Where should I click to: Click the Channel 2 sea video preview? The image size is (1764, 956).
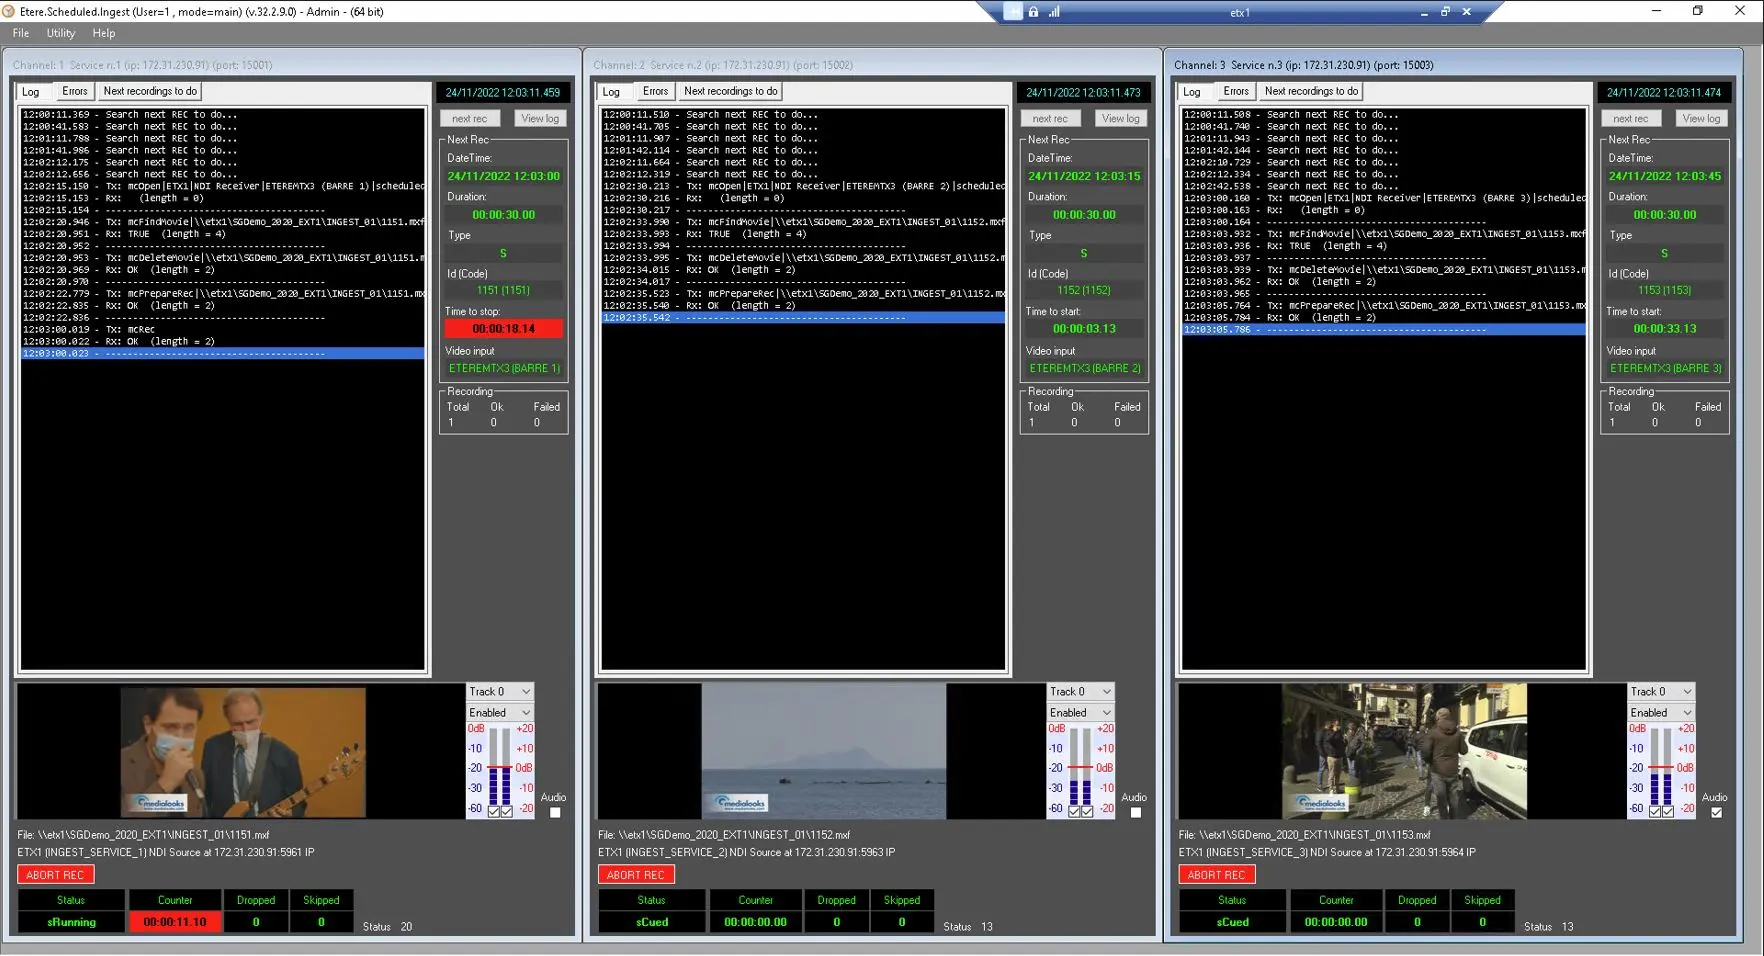point(823,751)
